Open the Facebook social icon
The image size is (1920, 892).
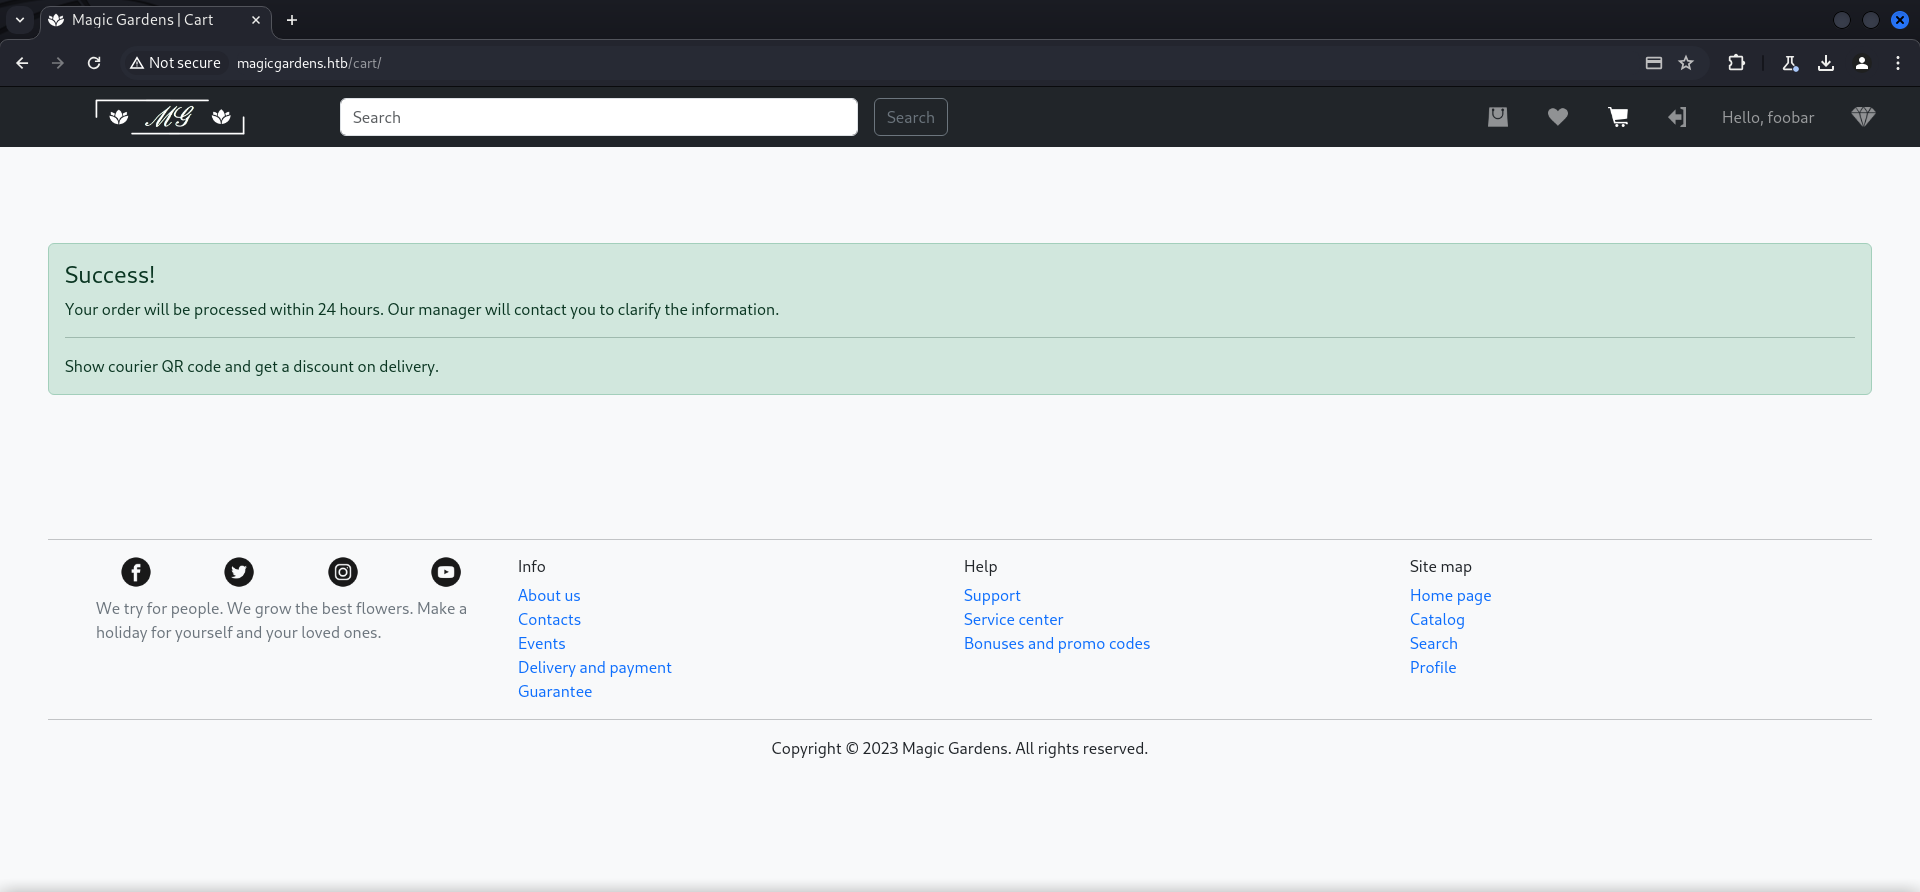(136, 572)
